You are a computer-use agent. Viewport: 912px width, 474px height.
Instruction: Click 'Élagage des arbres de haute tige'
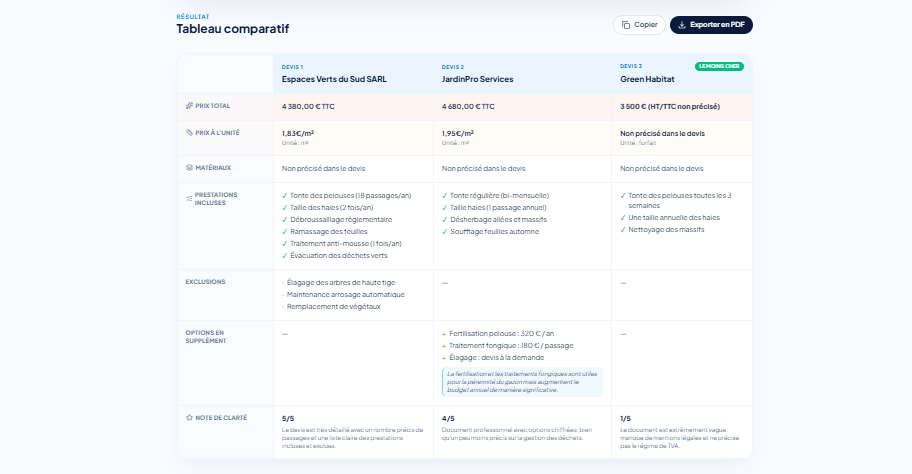pyautogui.click(x=341, y=283)
